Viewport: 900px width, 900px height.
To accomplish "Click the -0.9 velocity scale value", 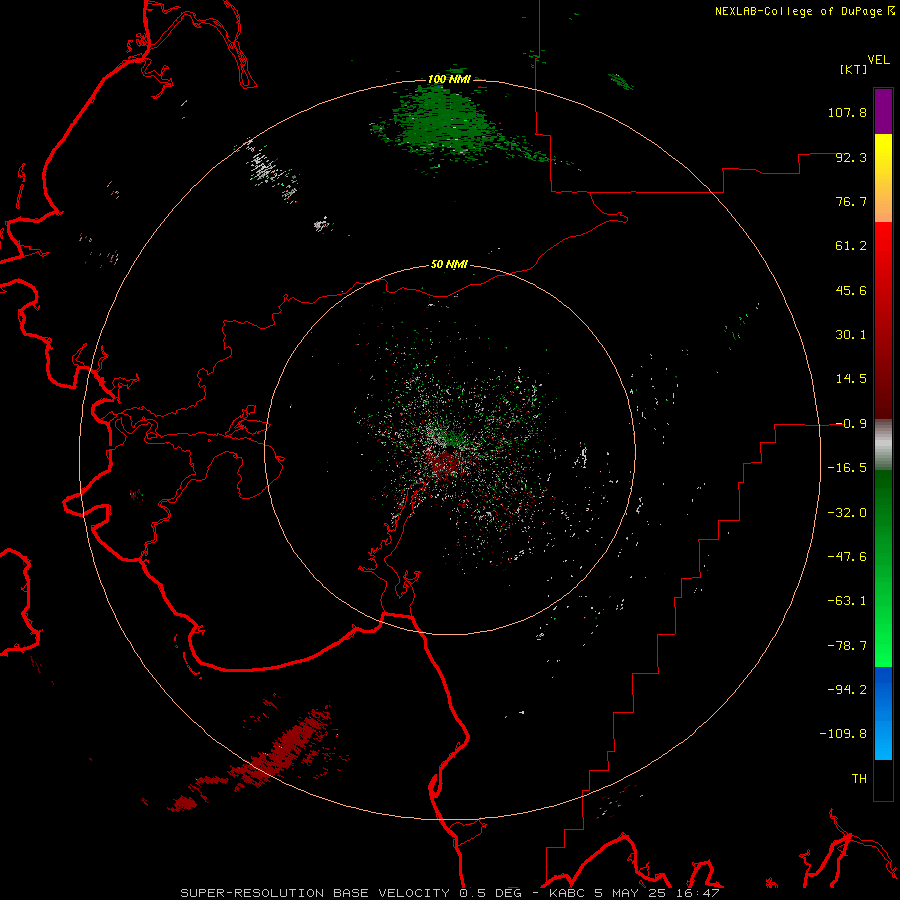I will pos(851,424).
